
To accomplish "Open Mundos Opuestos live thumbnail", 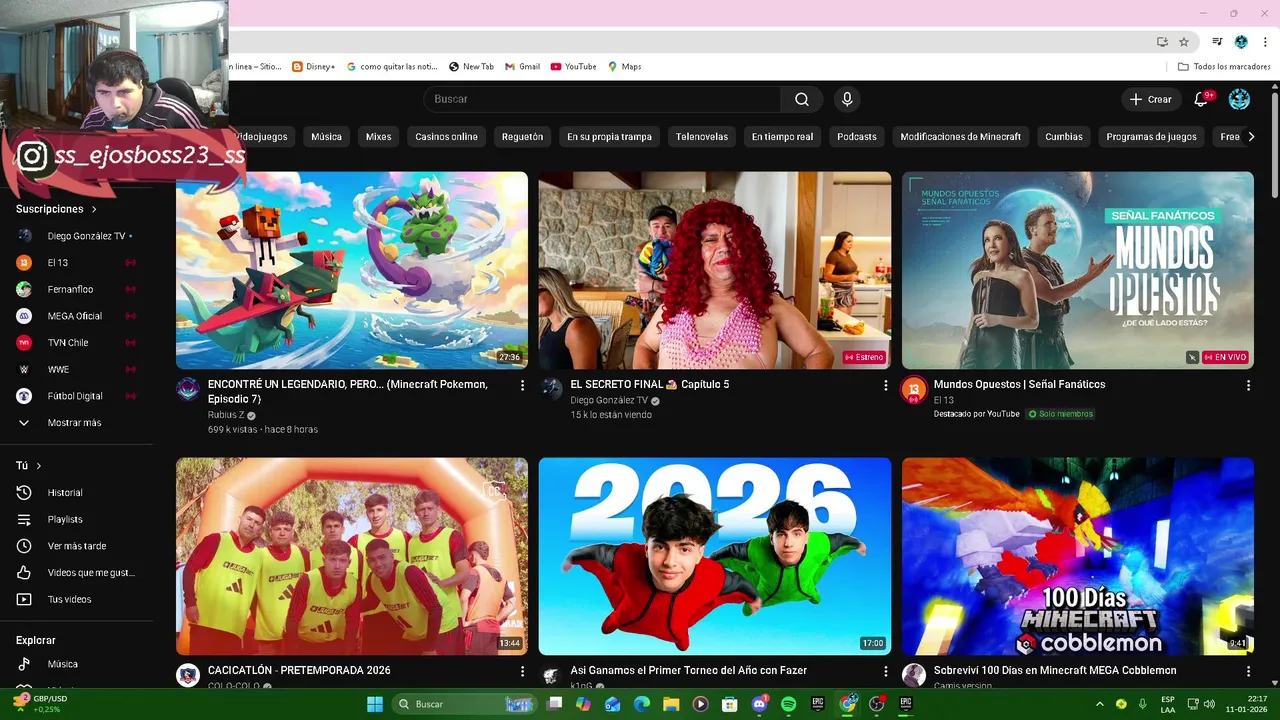I will tap(1078, 270).
